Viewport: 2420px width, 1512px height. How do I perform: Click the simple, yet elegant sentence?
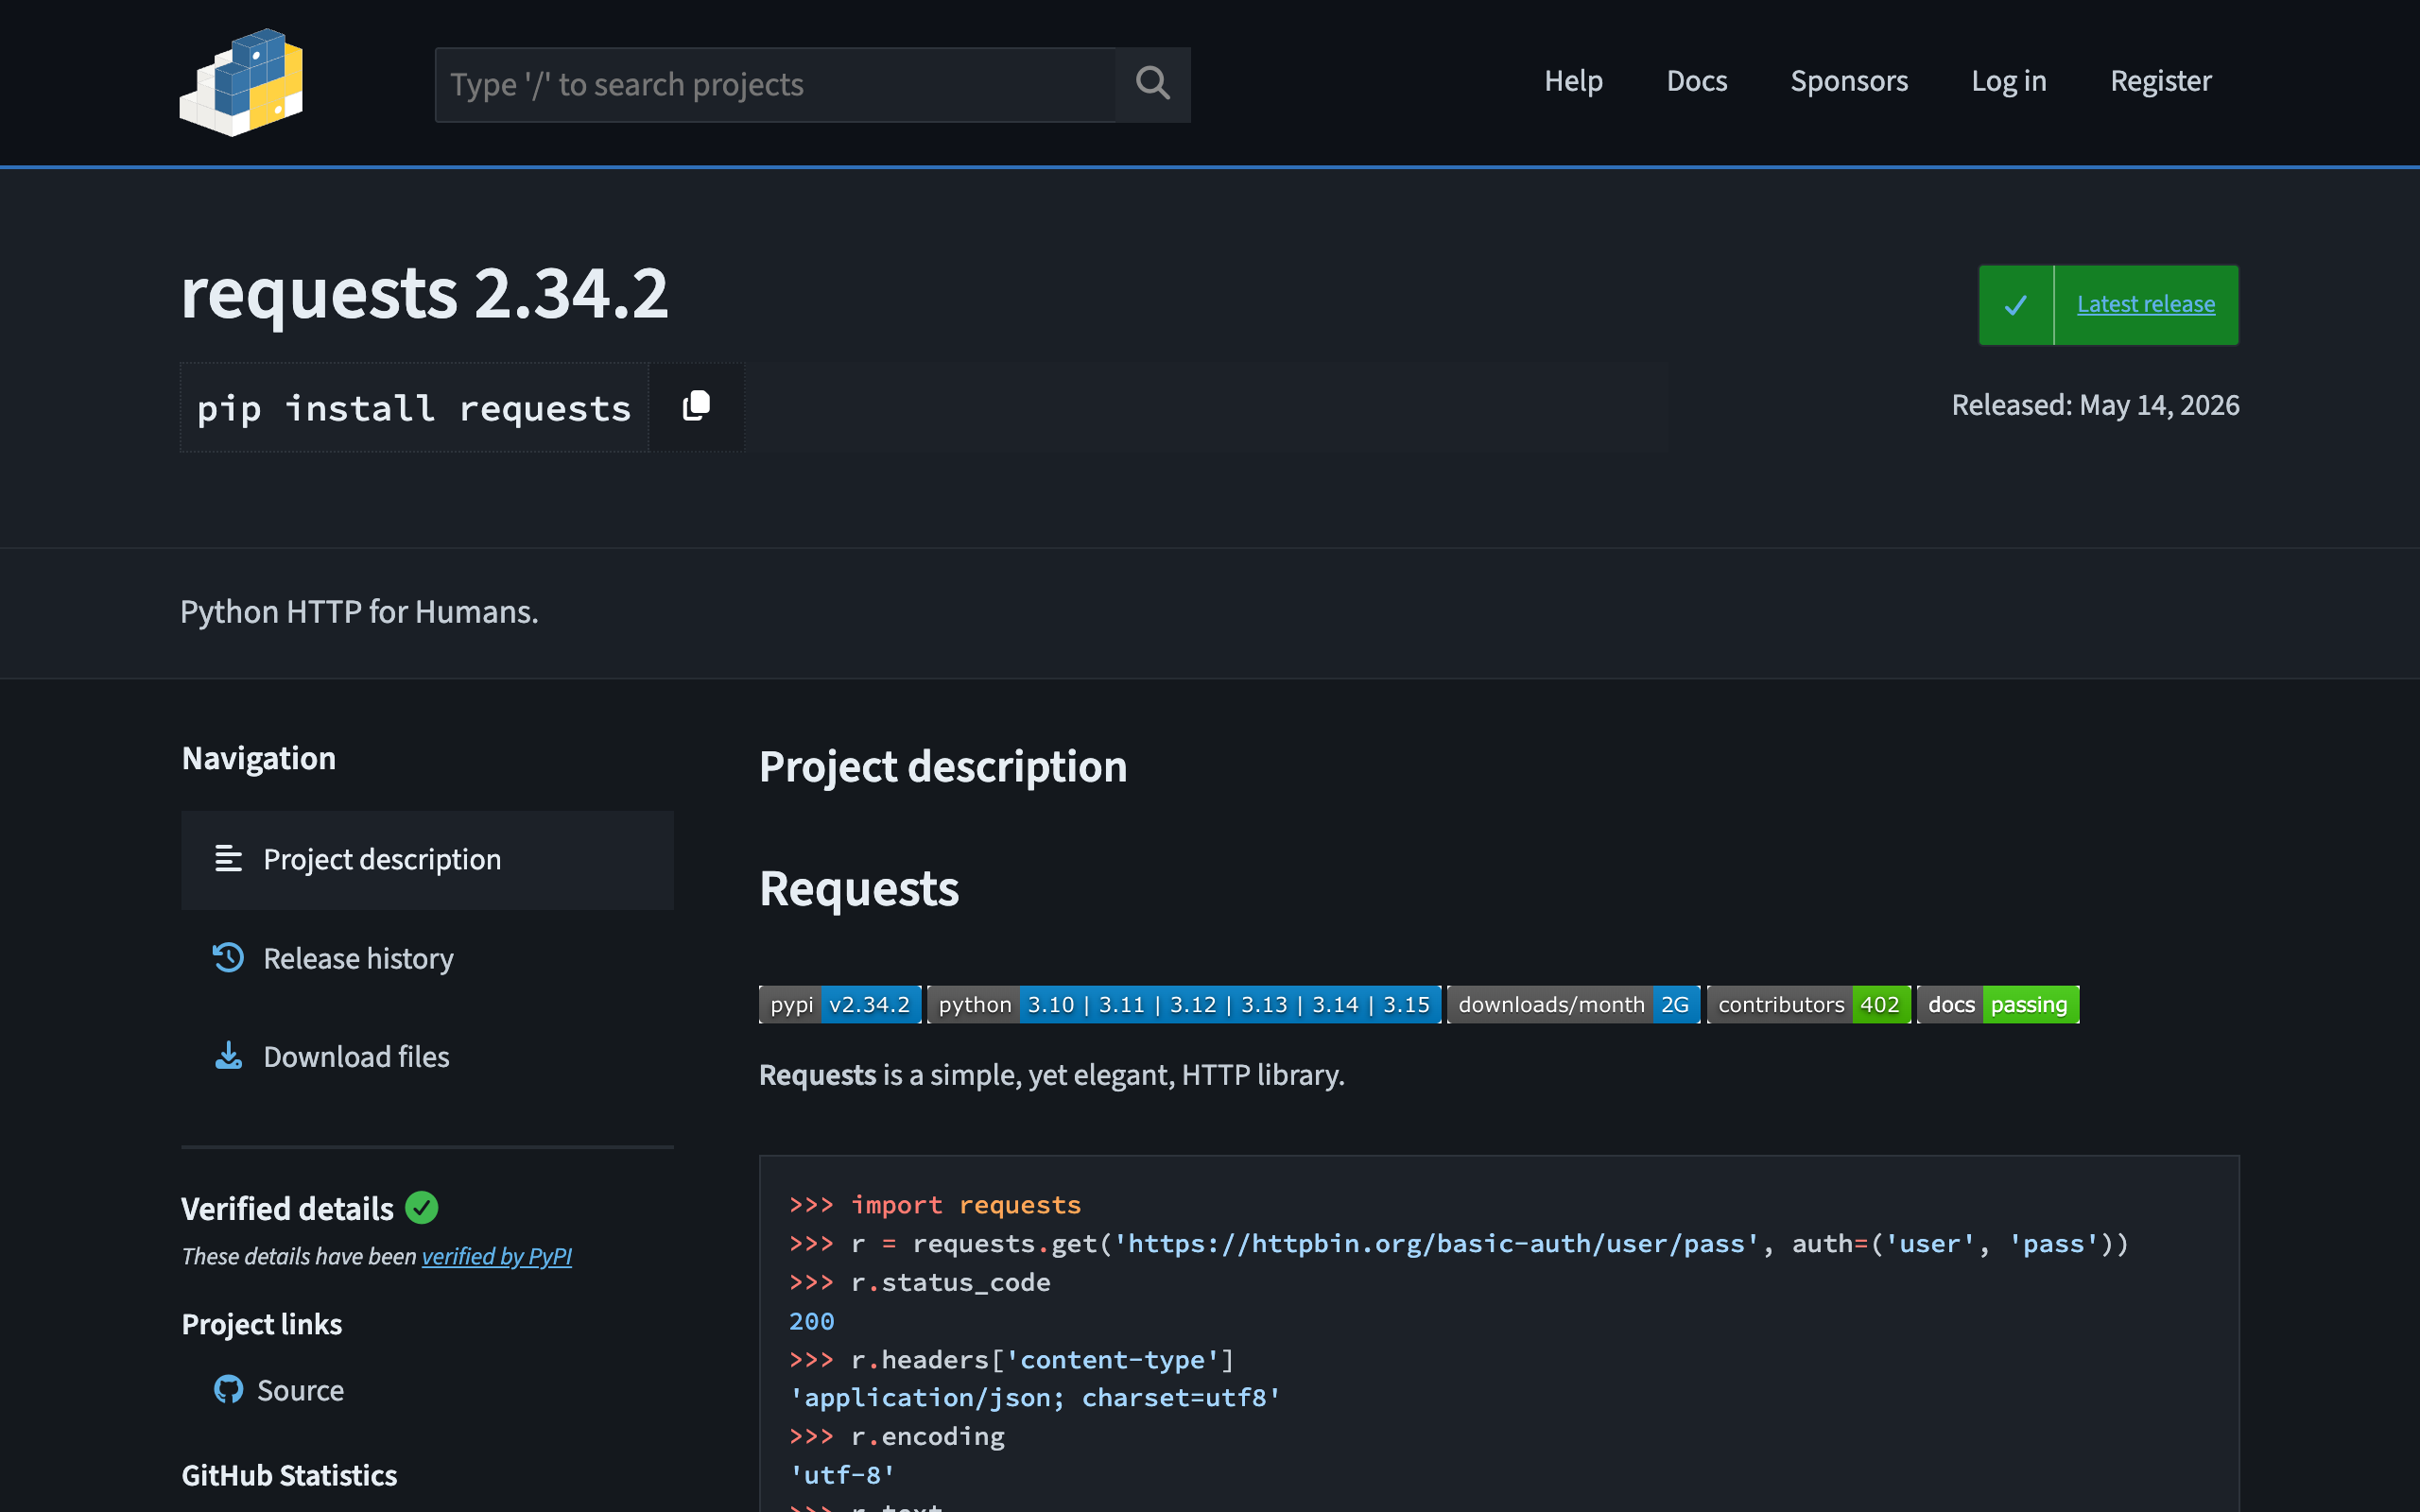pyautogui.click(x=1051, y=1075)
